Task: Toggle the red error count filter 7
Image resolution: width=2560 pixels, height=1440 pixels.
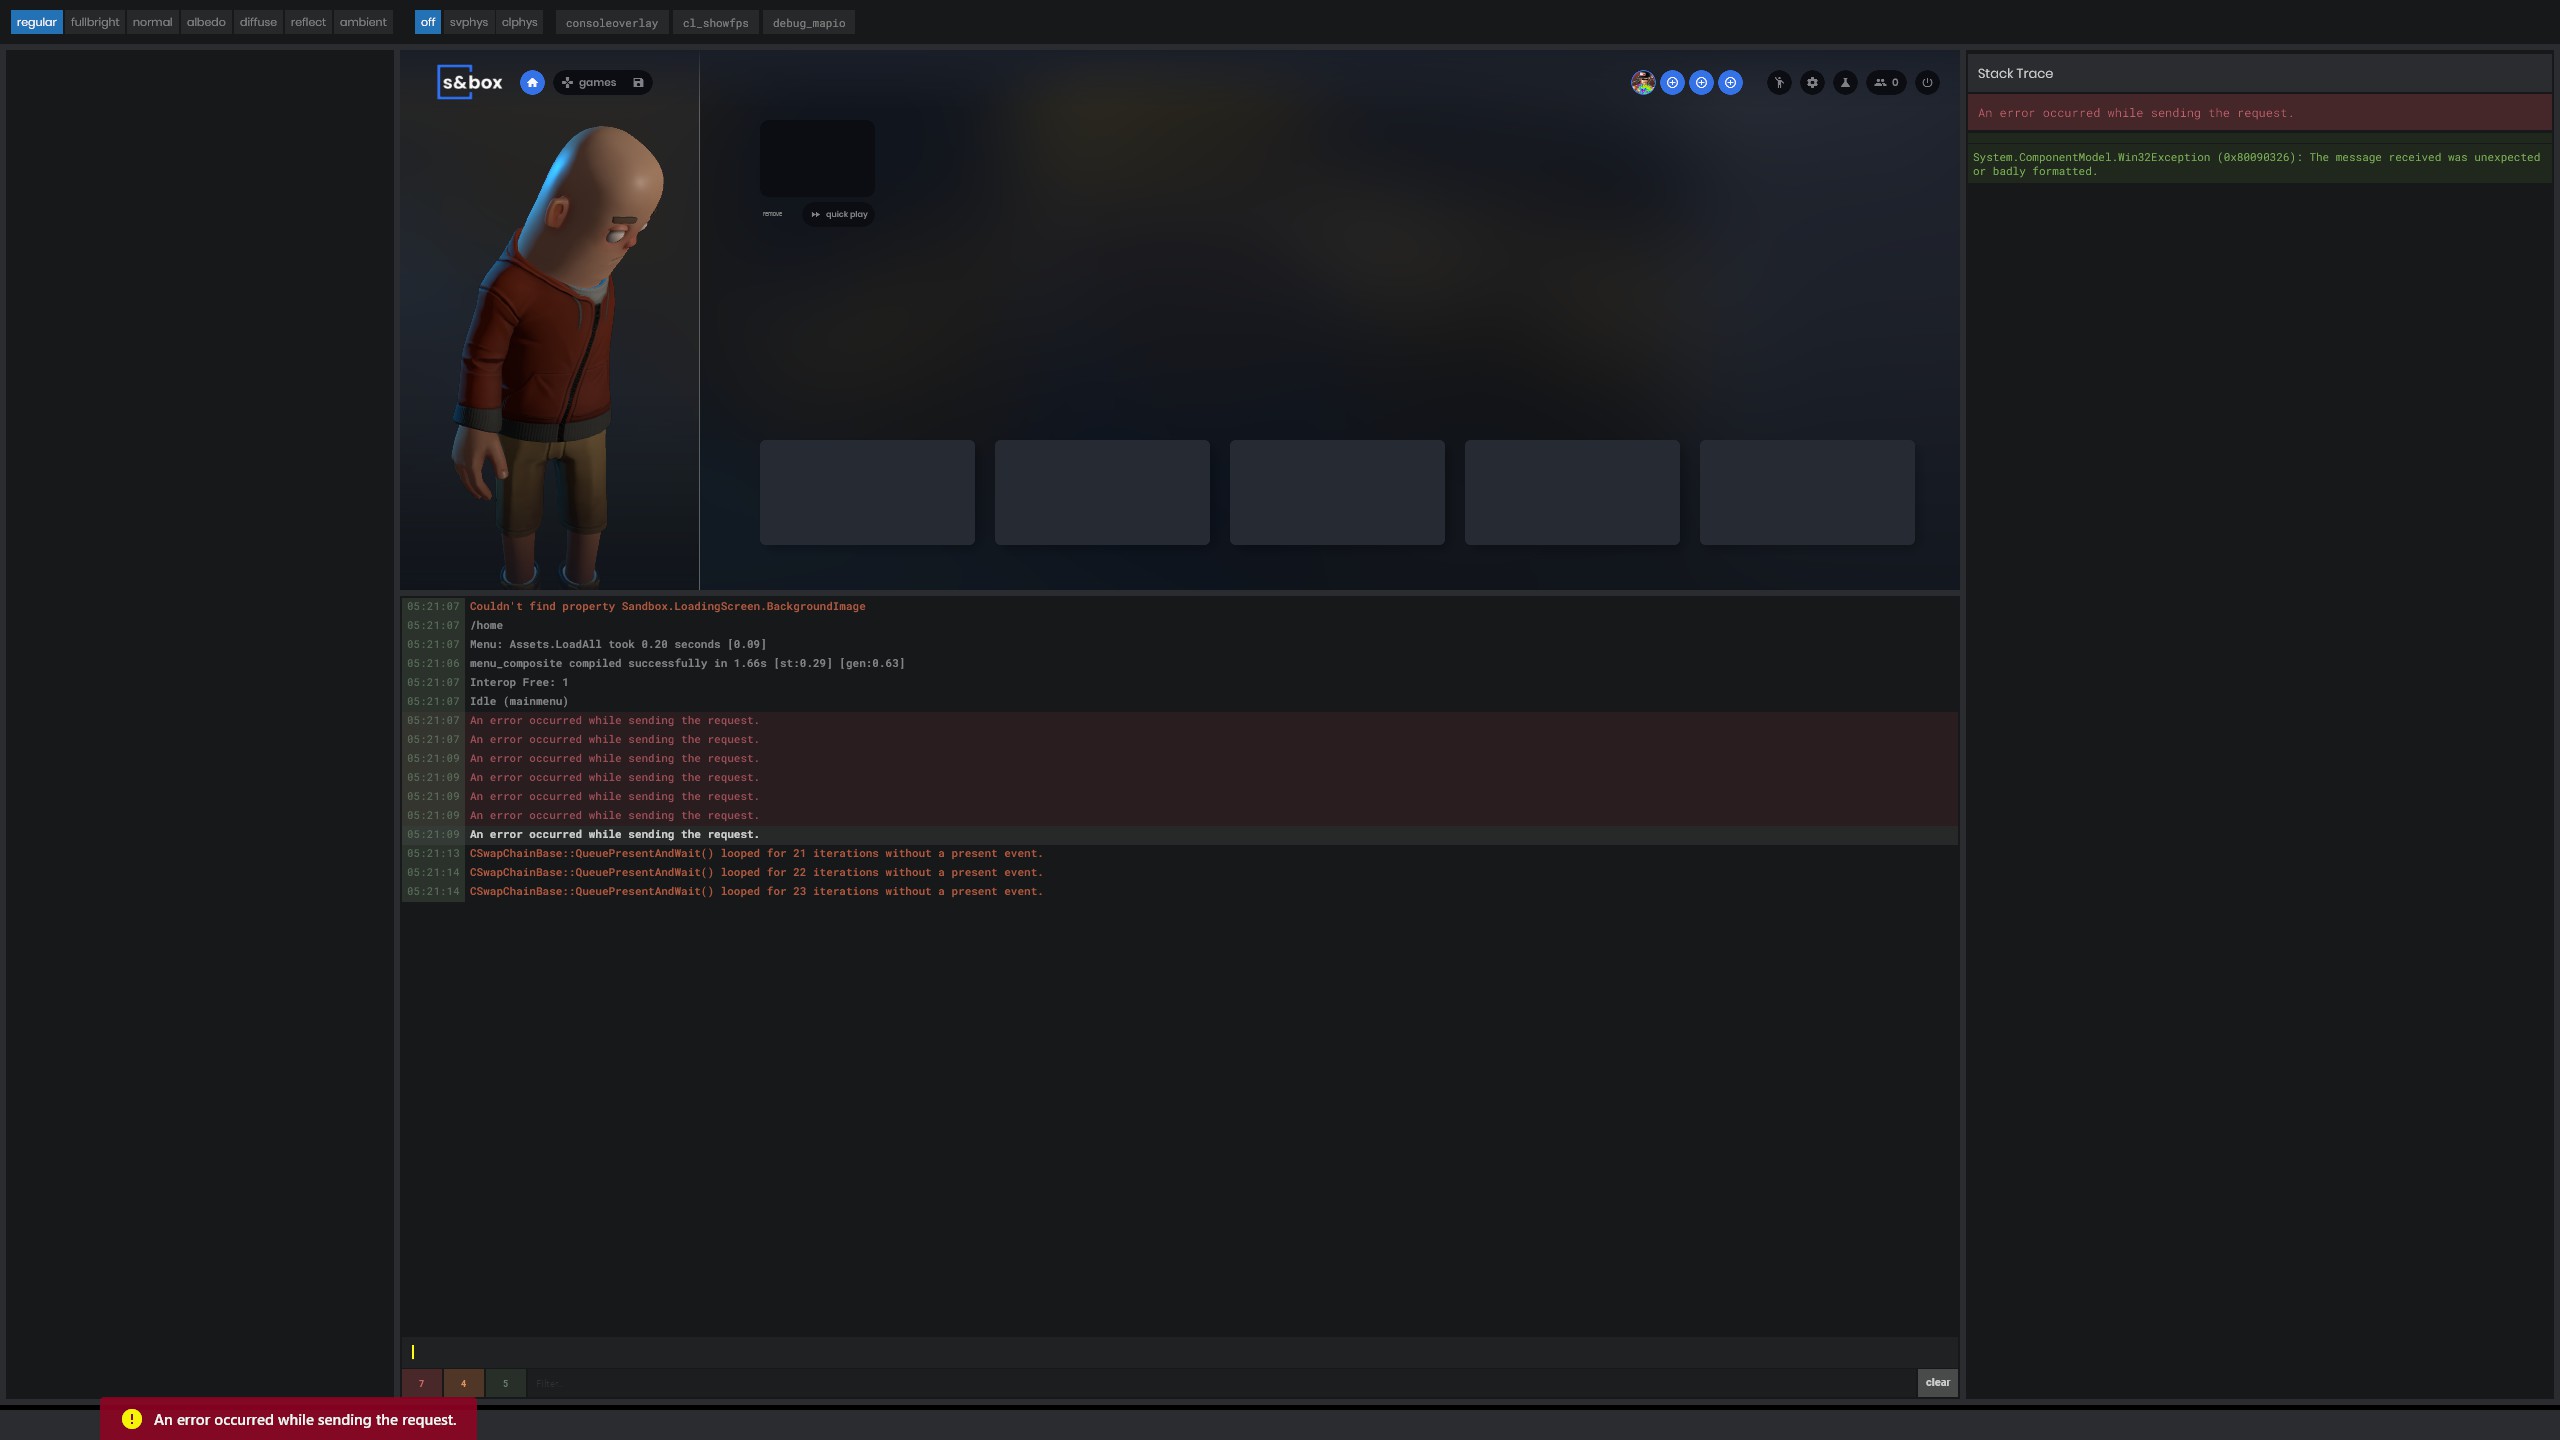Action: pos(421,1383)
